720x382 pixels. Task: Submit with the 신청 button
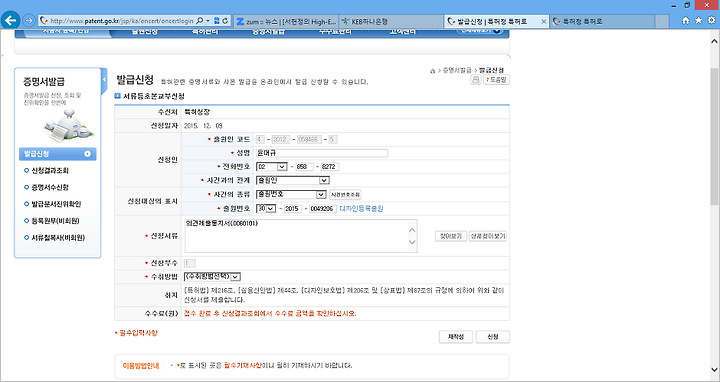point(493,337)
